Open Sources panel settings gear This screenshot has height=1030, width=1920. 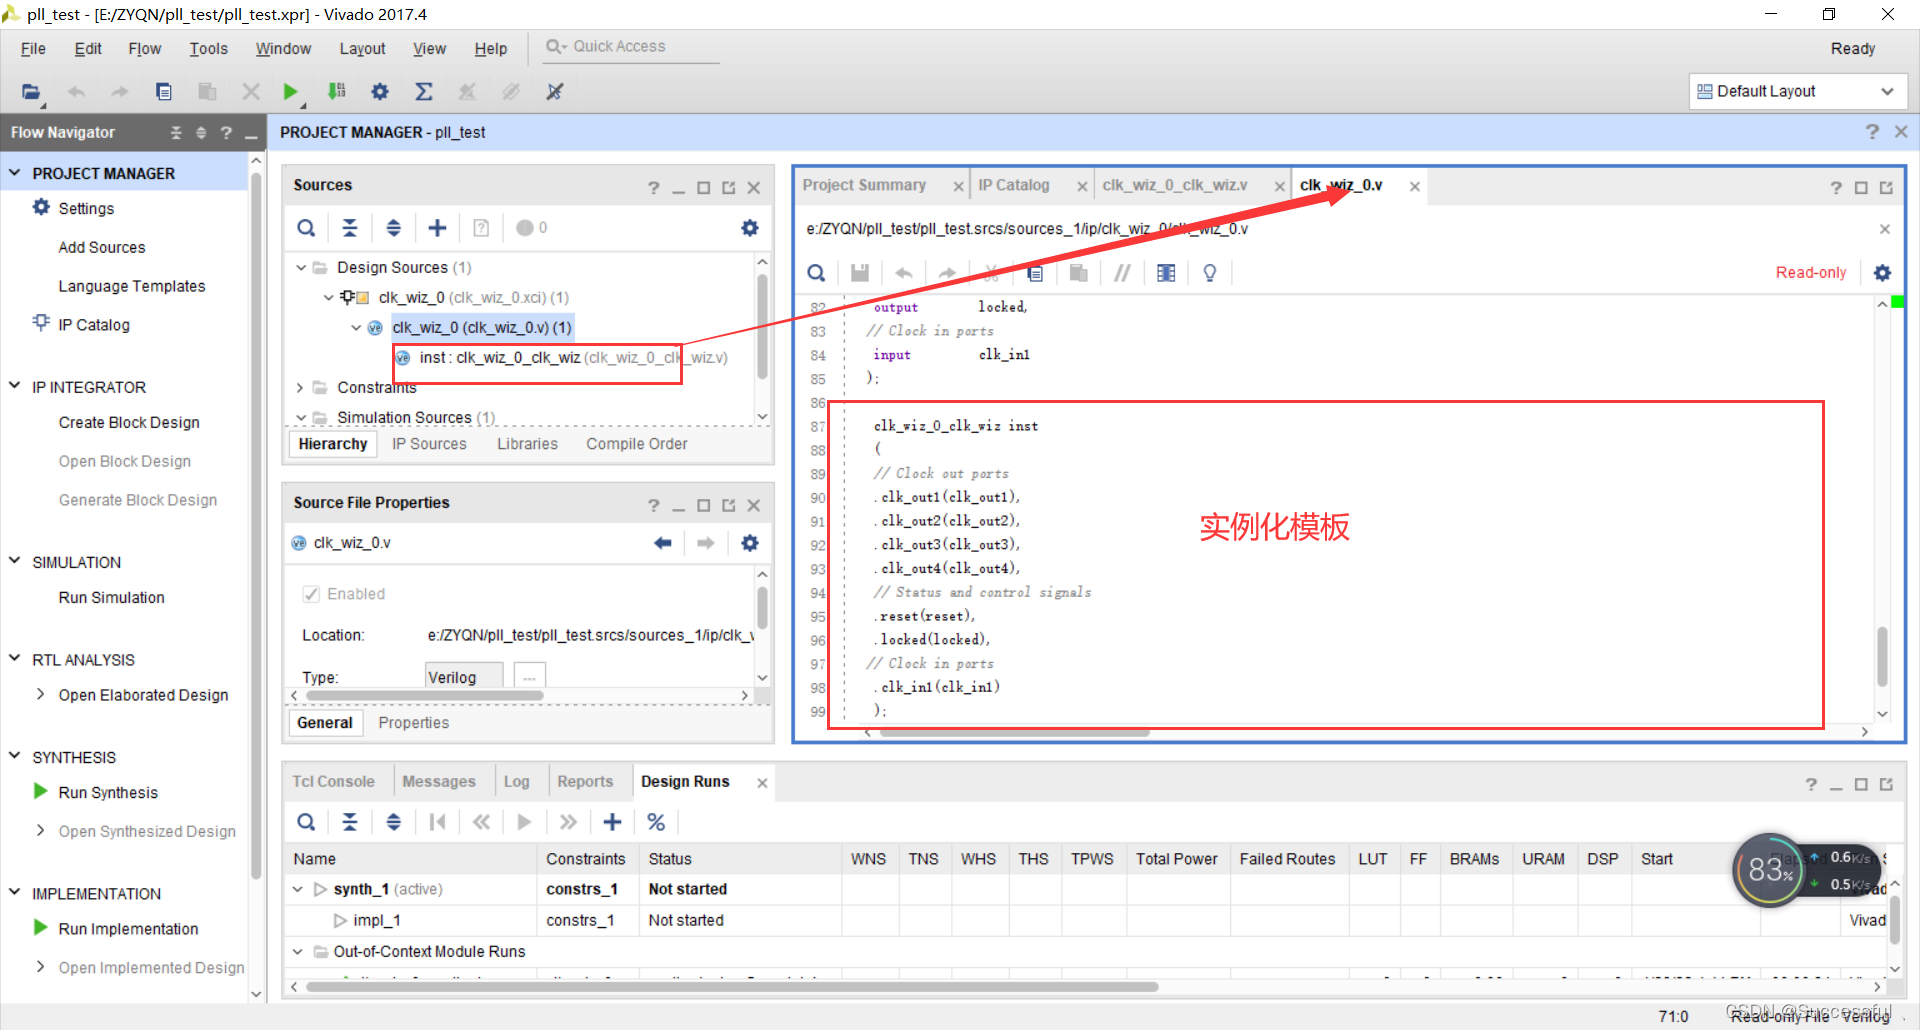750,228
